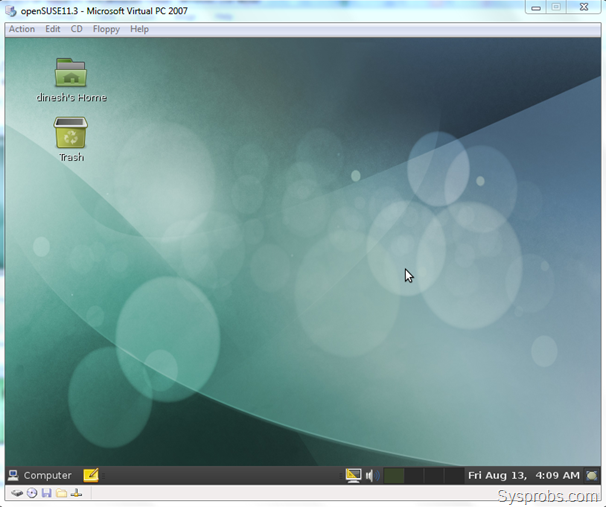Screen dimensions: 606x507
Task: Click the display settings tray icon
Action: [x=353, y=475]
